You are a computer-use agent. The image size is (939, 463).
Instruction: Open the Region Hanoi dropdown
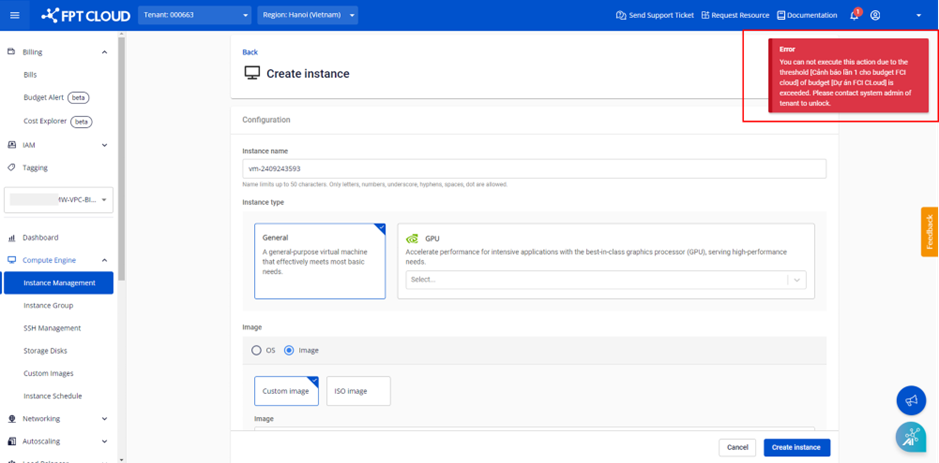[307, 15]
